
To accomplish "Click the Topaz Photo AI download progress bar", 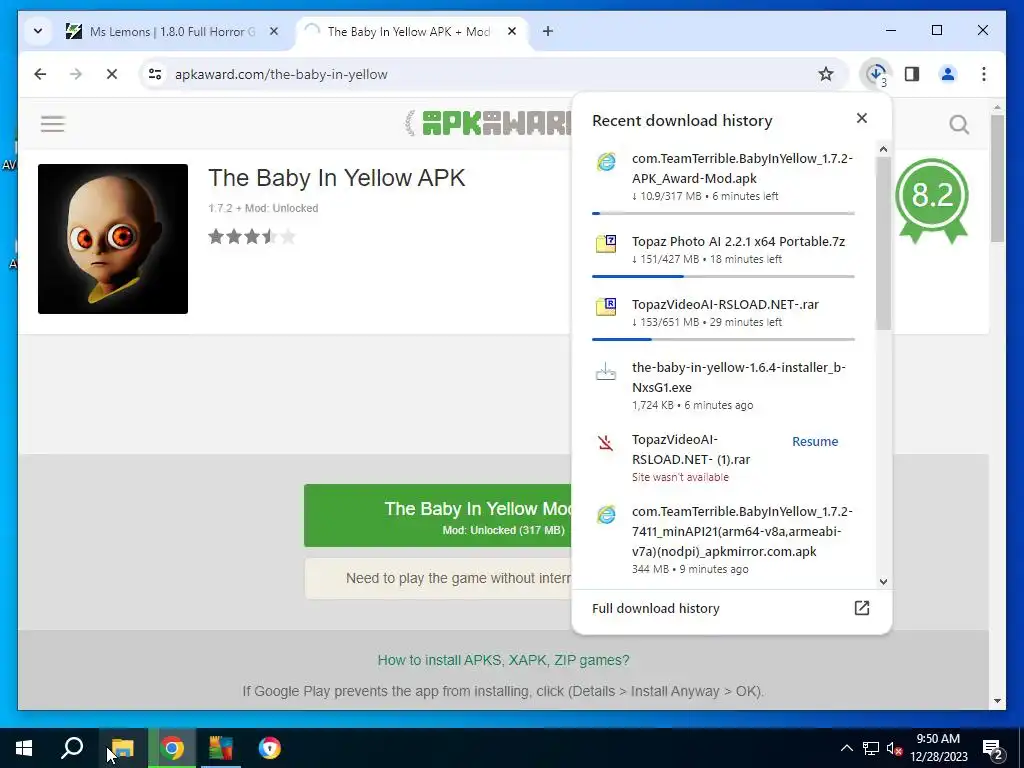I will click(723, 276).
